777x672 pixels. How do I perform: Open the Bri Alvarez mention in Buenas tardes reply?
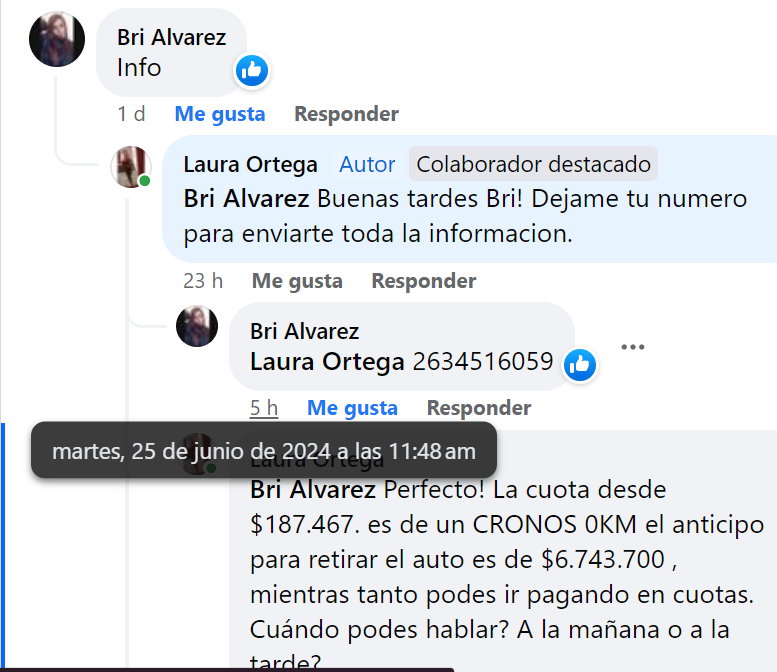click(246, 199)
